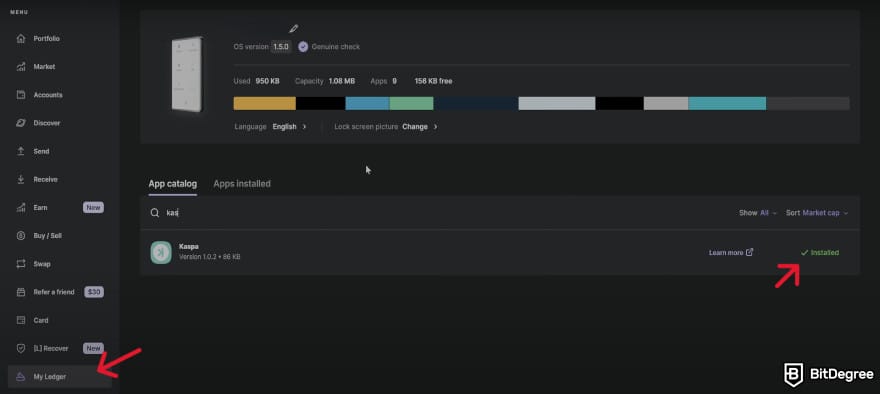Click the Accounts wallet icon
This screenshot has height=394, width=880.
pos(21,95)
